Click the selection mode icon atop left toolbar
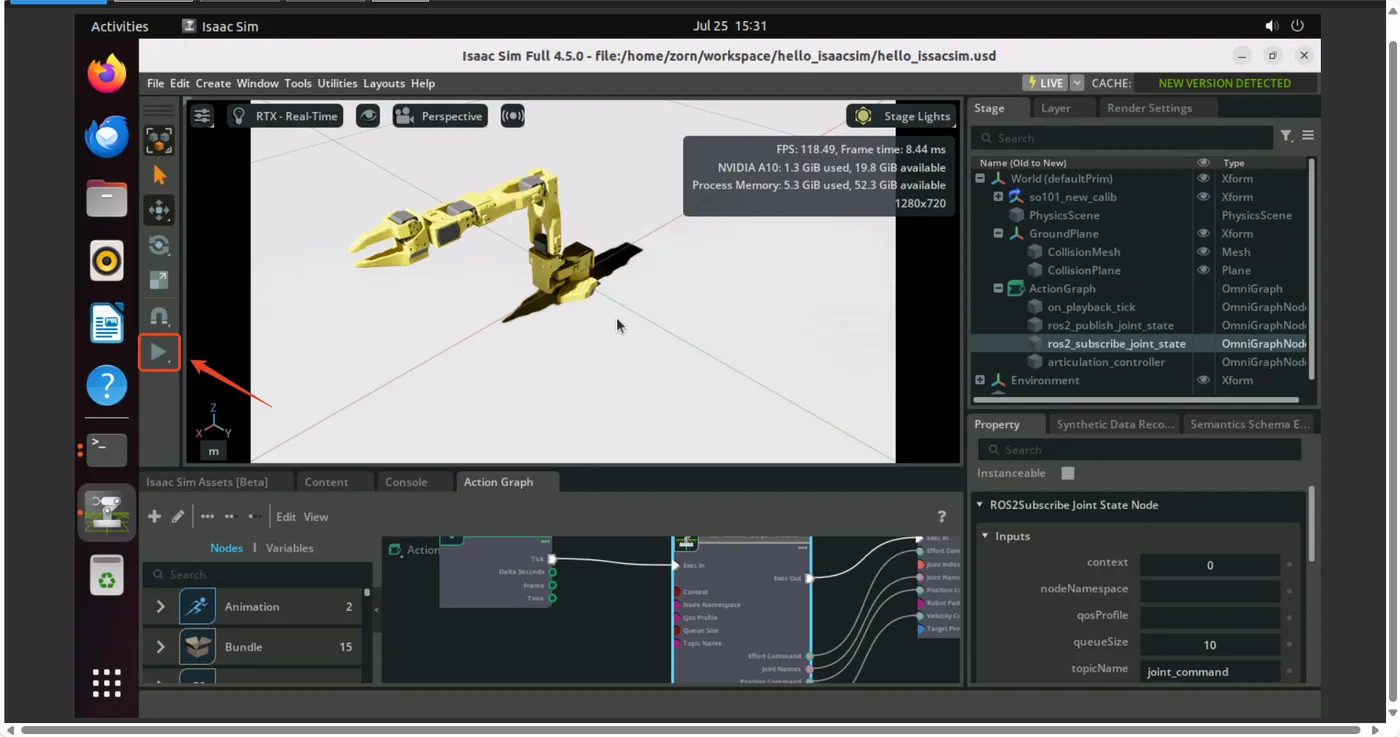 tap(159, 140)
